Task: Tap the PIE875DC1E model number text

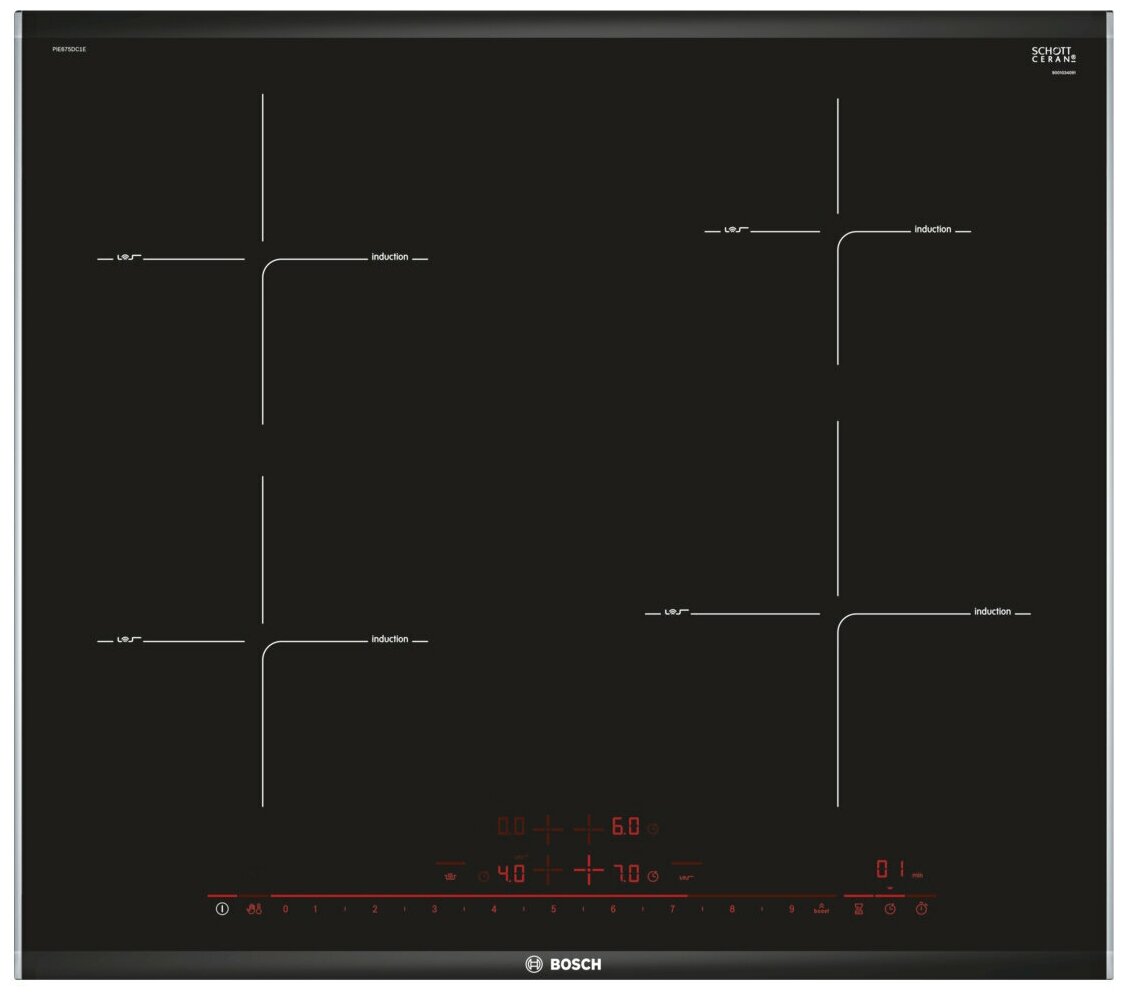Action: (69, 49)
